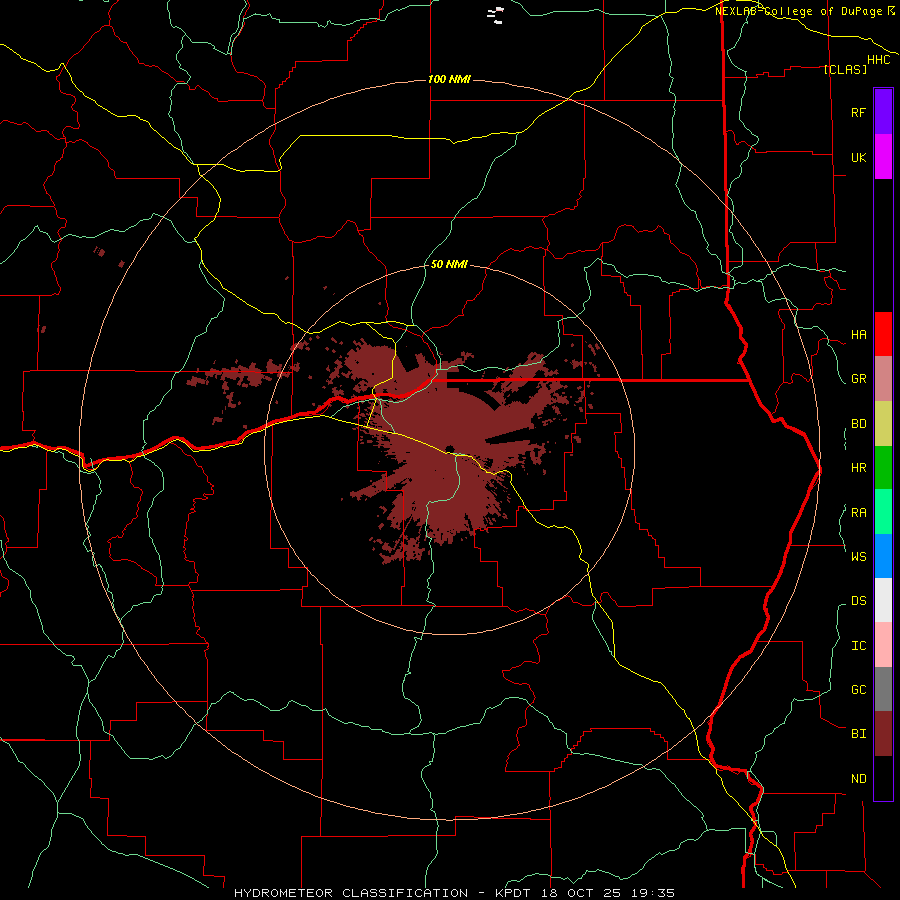900x900 pixels.
Task: Click the IC legend label
Action: coord(858,646)
